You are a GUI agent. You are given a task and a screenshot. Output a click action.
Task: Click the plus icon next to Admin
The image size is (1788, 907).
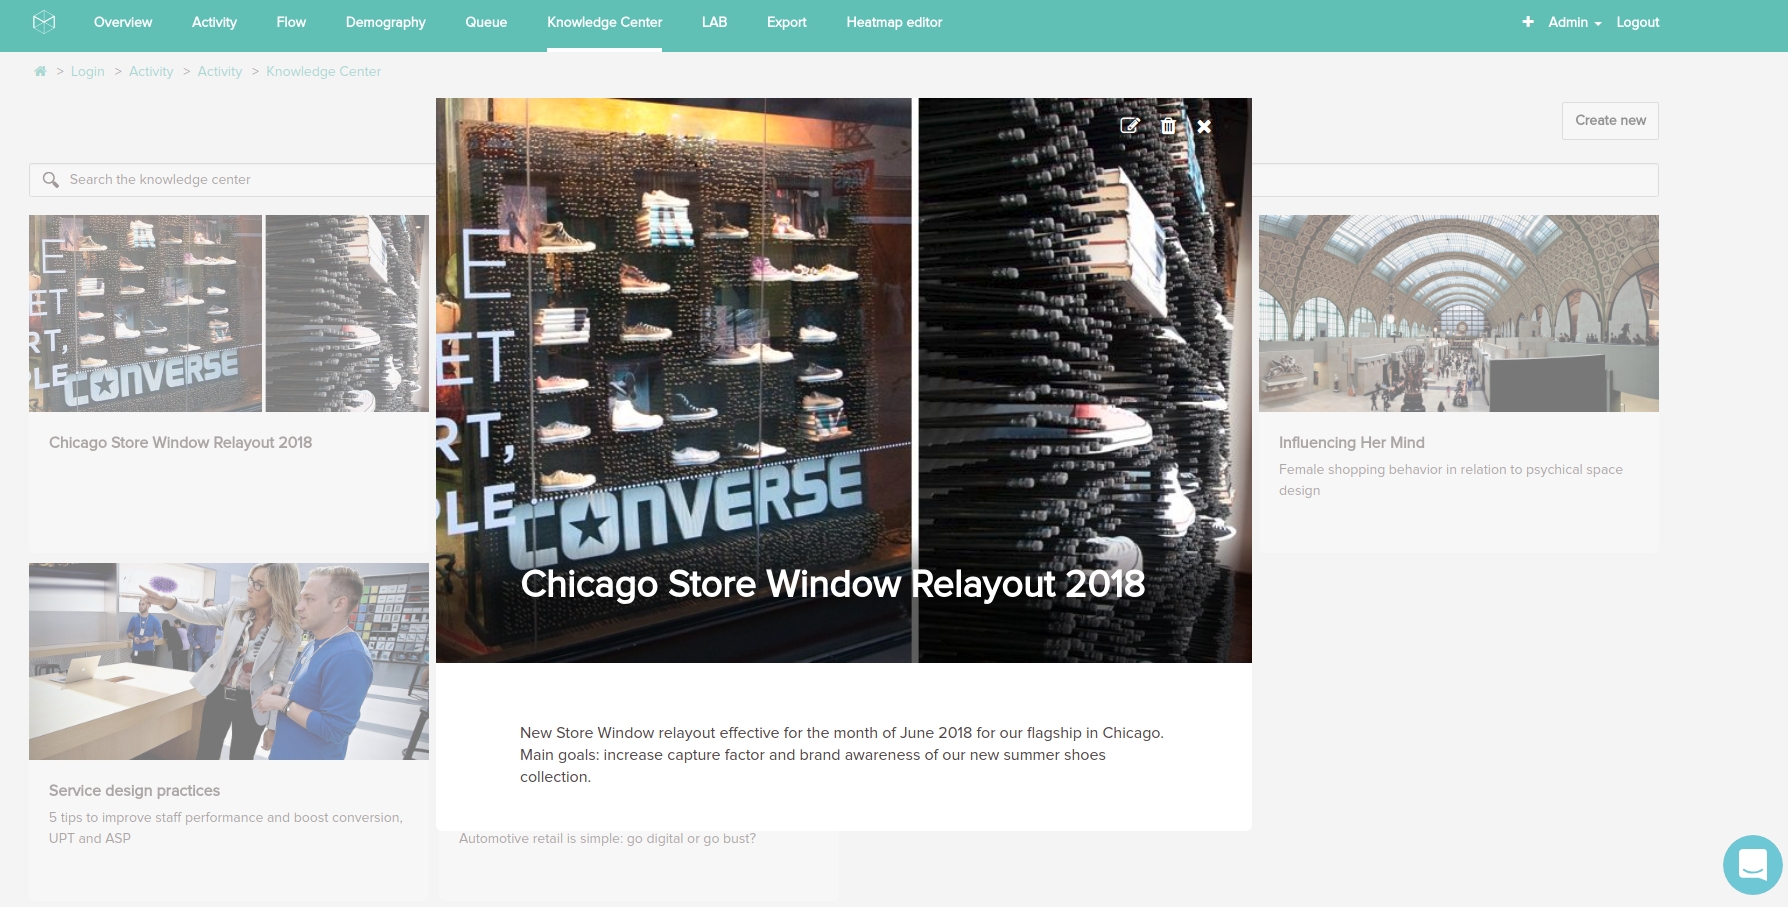1528,22
